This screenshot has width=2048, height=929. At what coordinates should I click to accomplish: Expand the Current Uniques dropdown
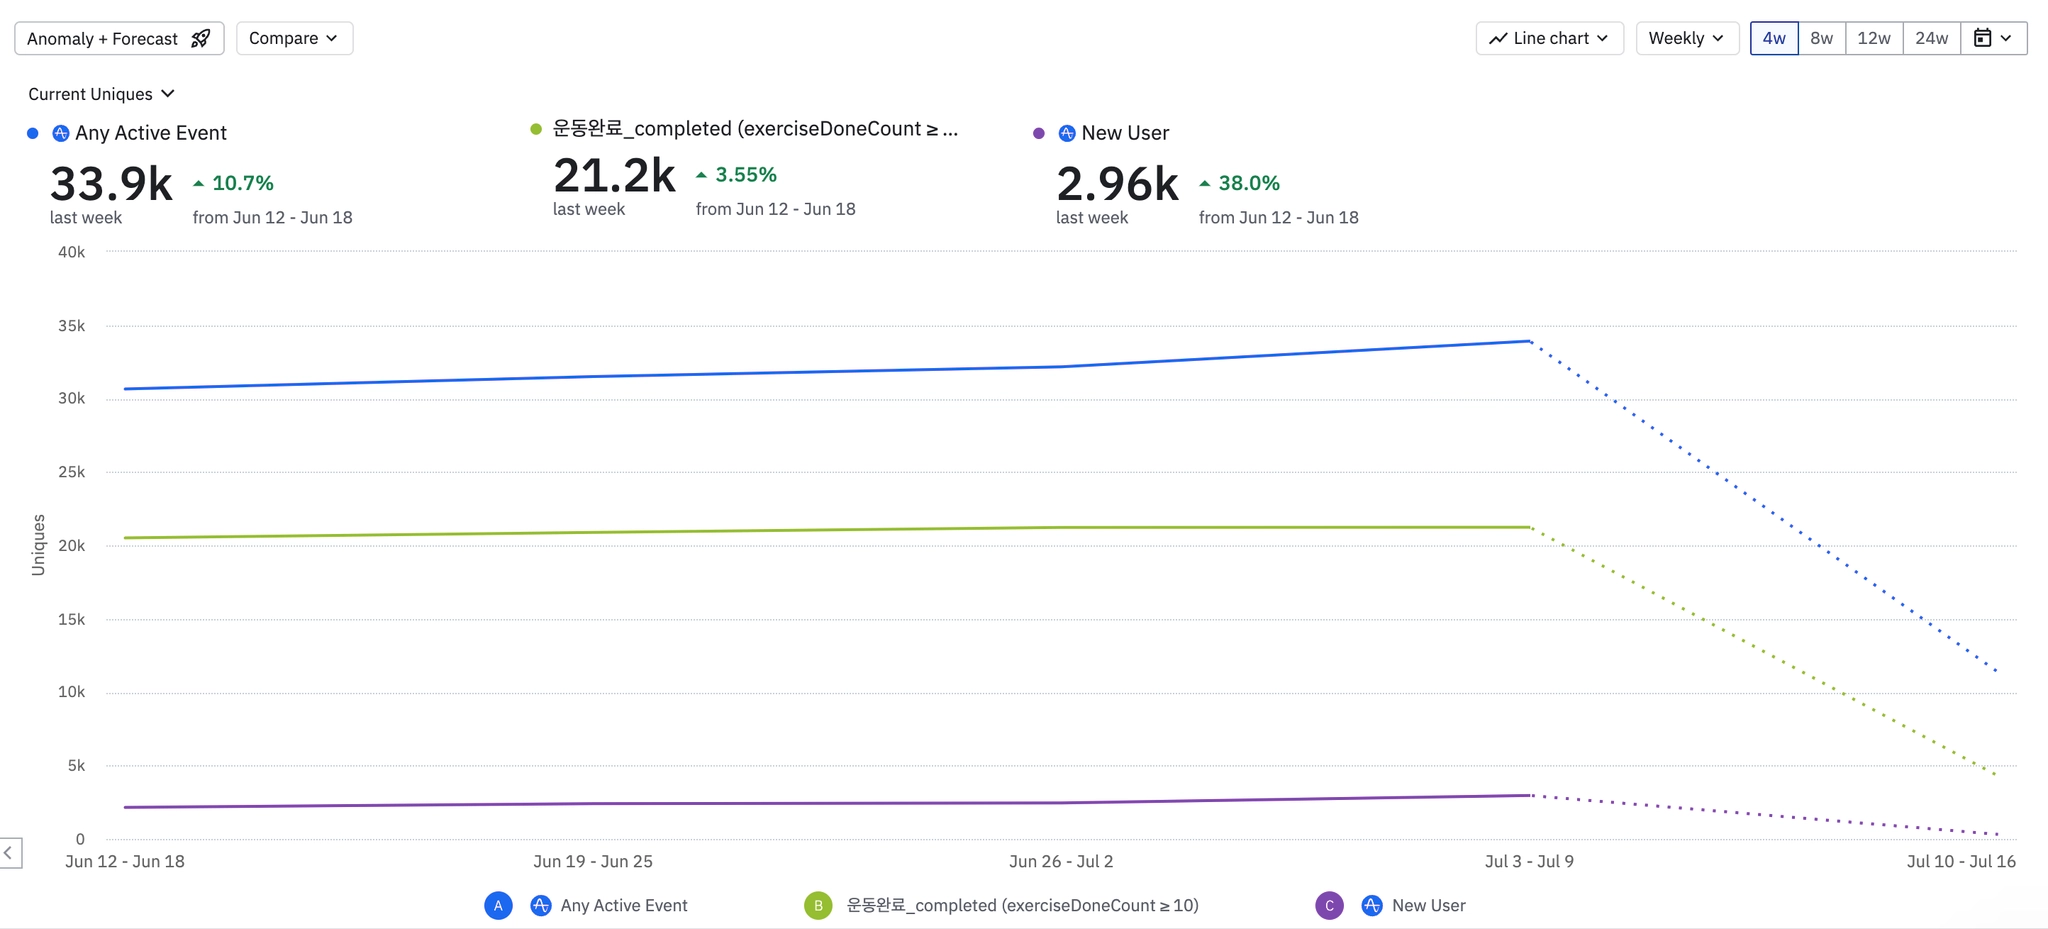point(101,94)
